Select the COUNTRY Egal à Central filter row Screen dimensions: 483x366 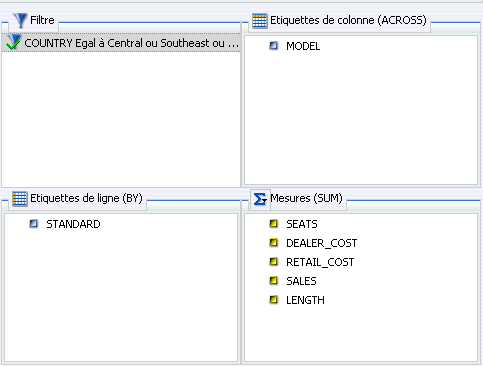[121, 43]
